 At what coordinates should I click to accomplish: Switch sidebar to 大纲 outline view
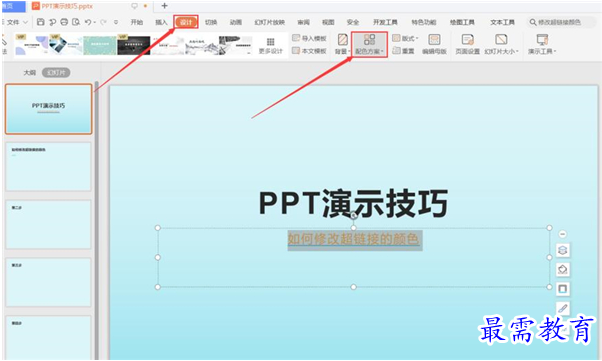tap(30, 72)
